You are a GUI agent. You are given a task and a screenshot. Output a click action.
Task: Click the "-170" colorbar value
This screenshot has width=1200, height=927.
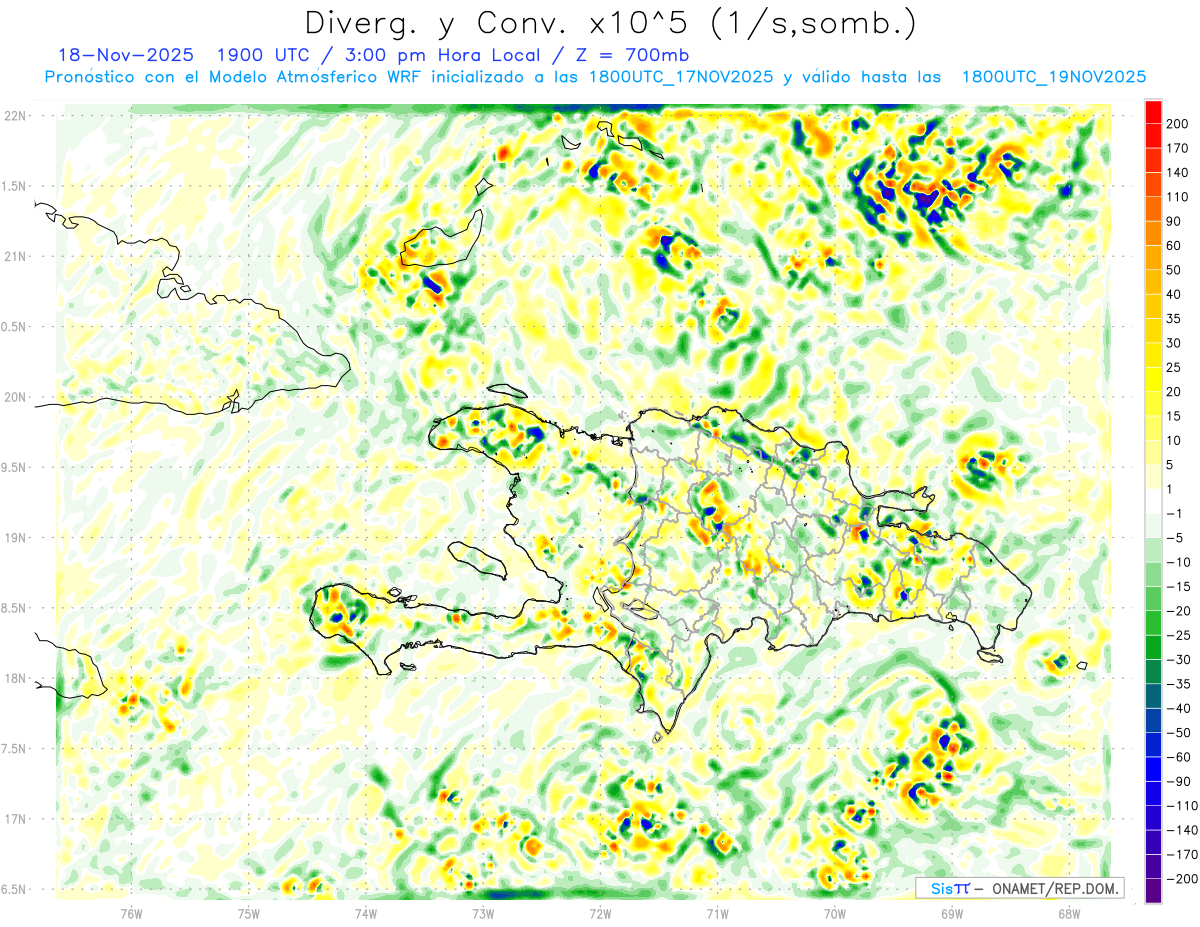click(x=1181, y=855)
